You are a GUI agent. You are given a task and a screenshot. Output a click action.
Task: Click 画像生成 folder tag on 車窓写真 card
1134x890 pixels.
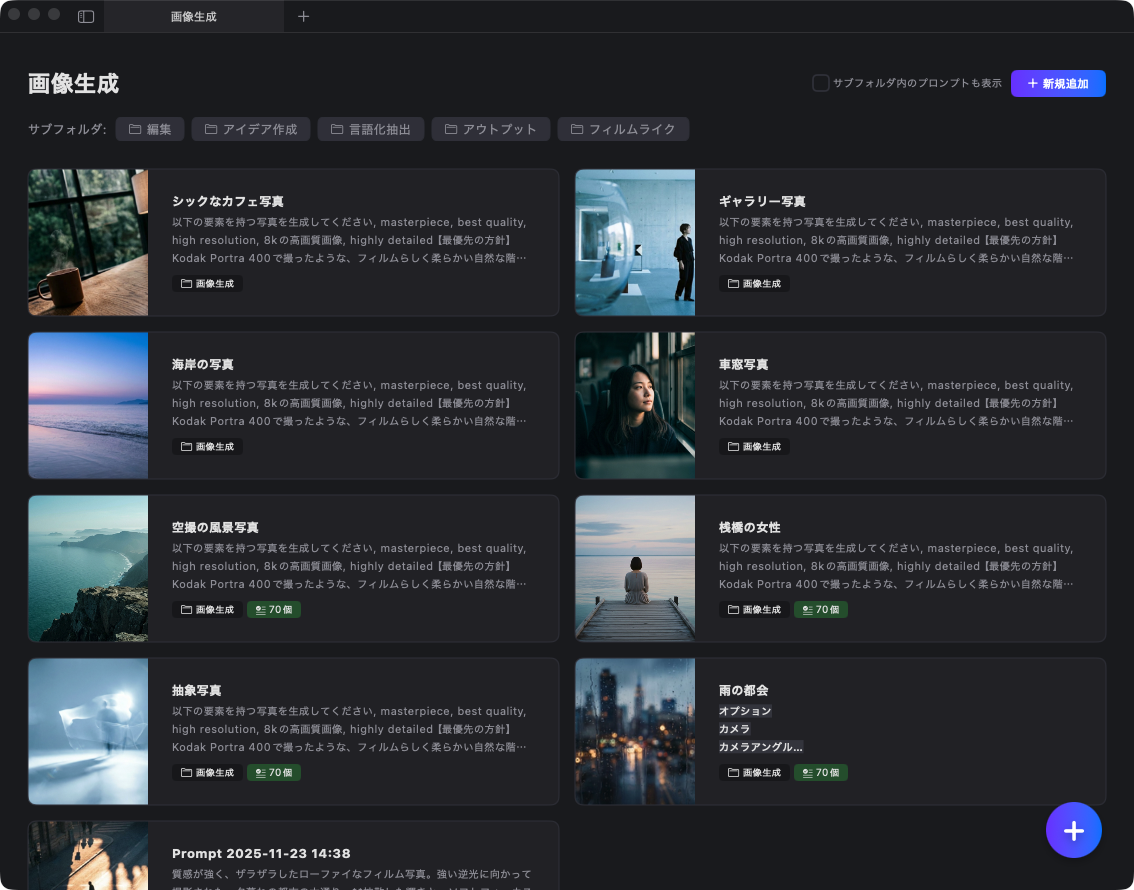754,447
